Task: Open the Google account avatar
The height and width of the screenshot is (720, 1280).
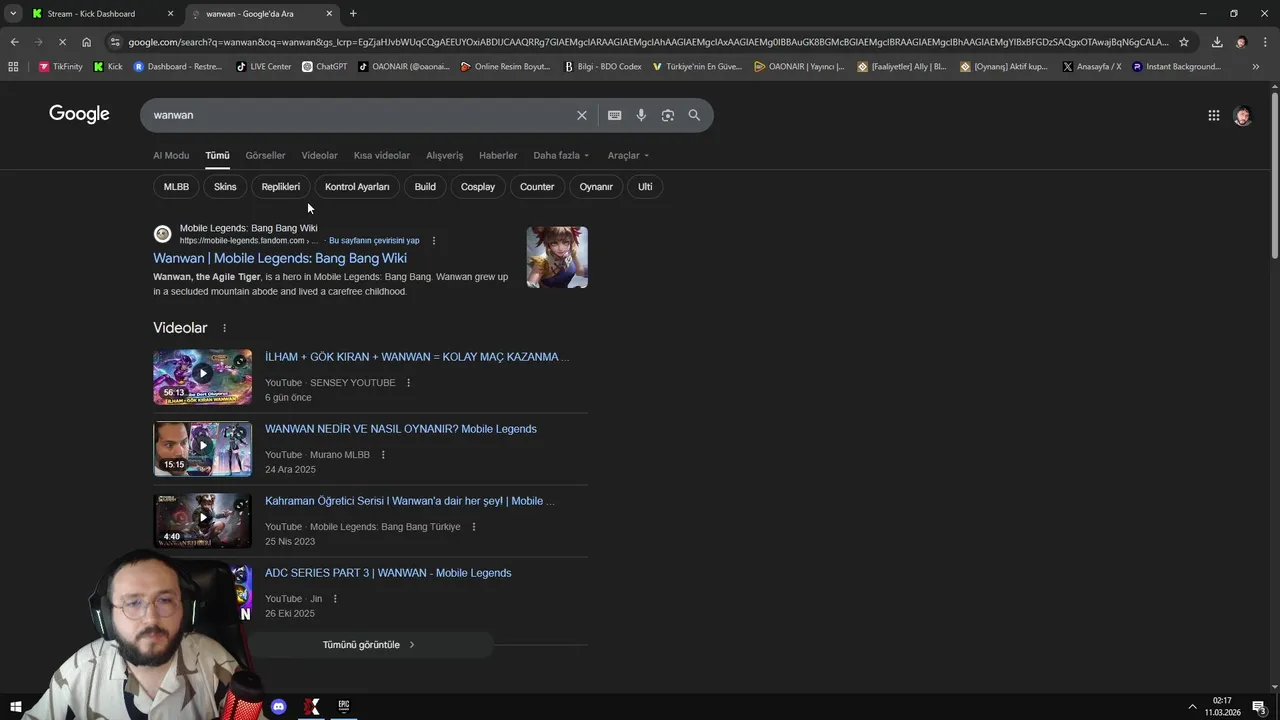Action: 1242,115
